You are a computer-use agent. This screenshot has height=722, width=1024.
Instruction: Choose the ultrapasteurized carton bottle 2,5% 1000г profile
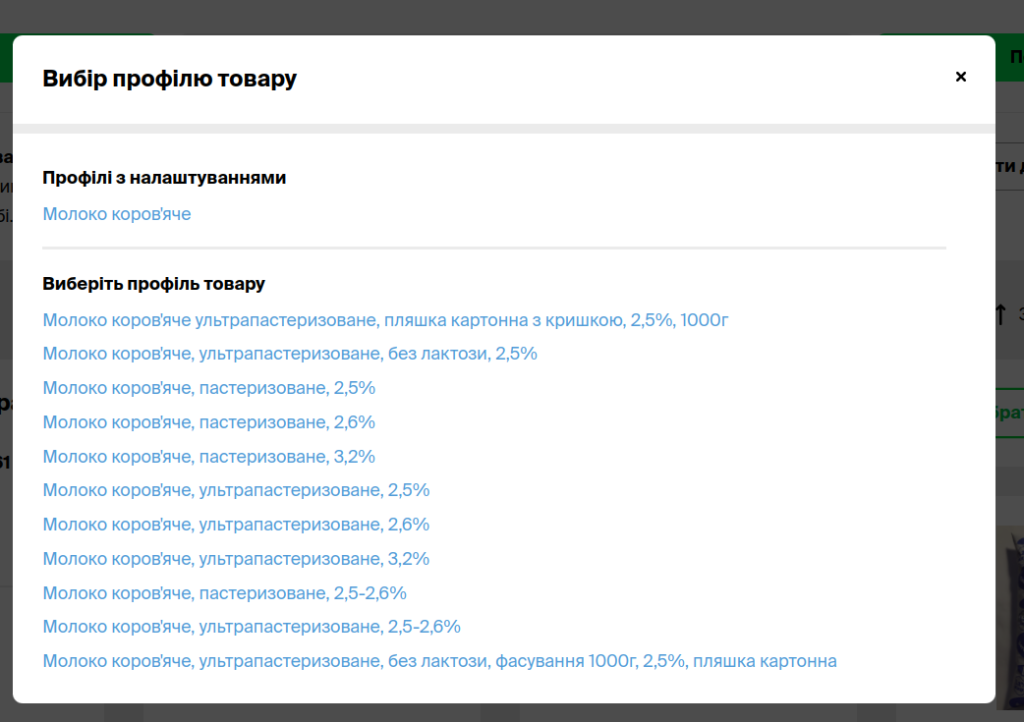[x=385, y=319]
